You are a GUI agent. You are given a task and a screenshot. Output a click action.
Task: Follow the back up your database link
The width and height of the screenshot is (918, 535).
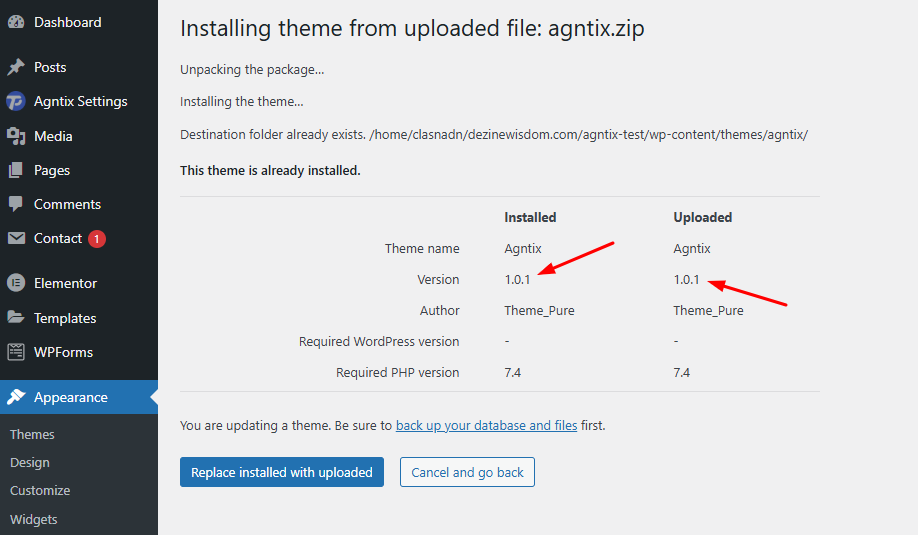pyautogui.click(x=487, y=426)
